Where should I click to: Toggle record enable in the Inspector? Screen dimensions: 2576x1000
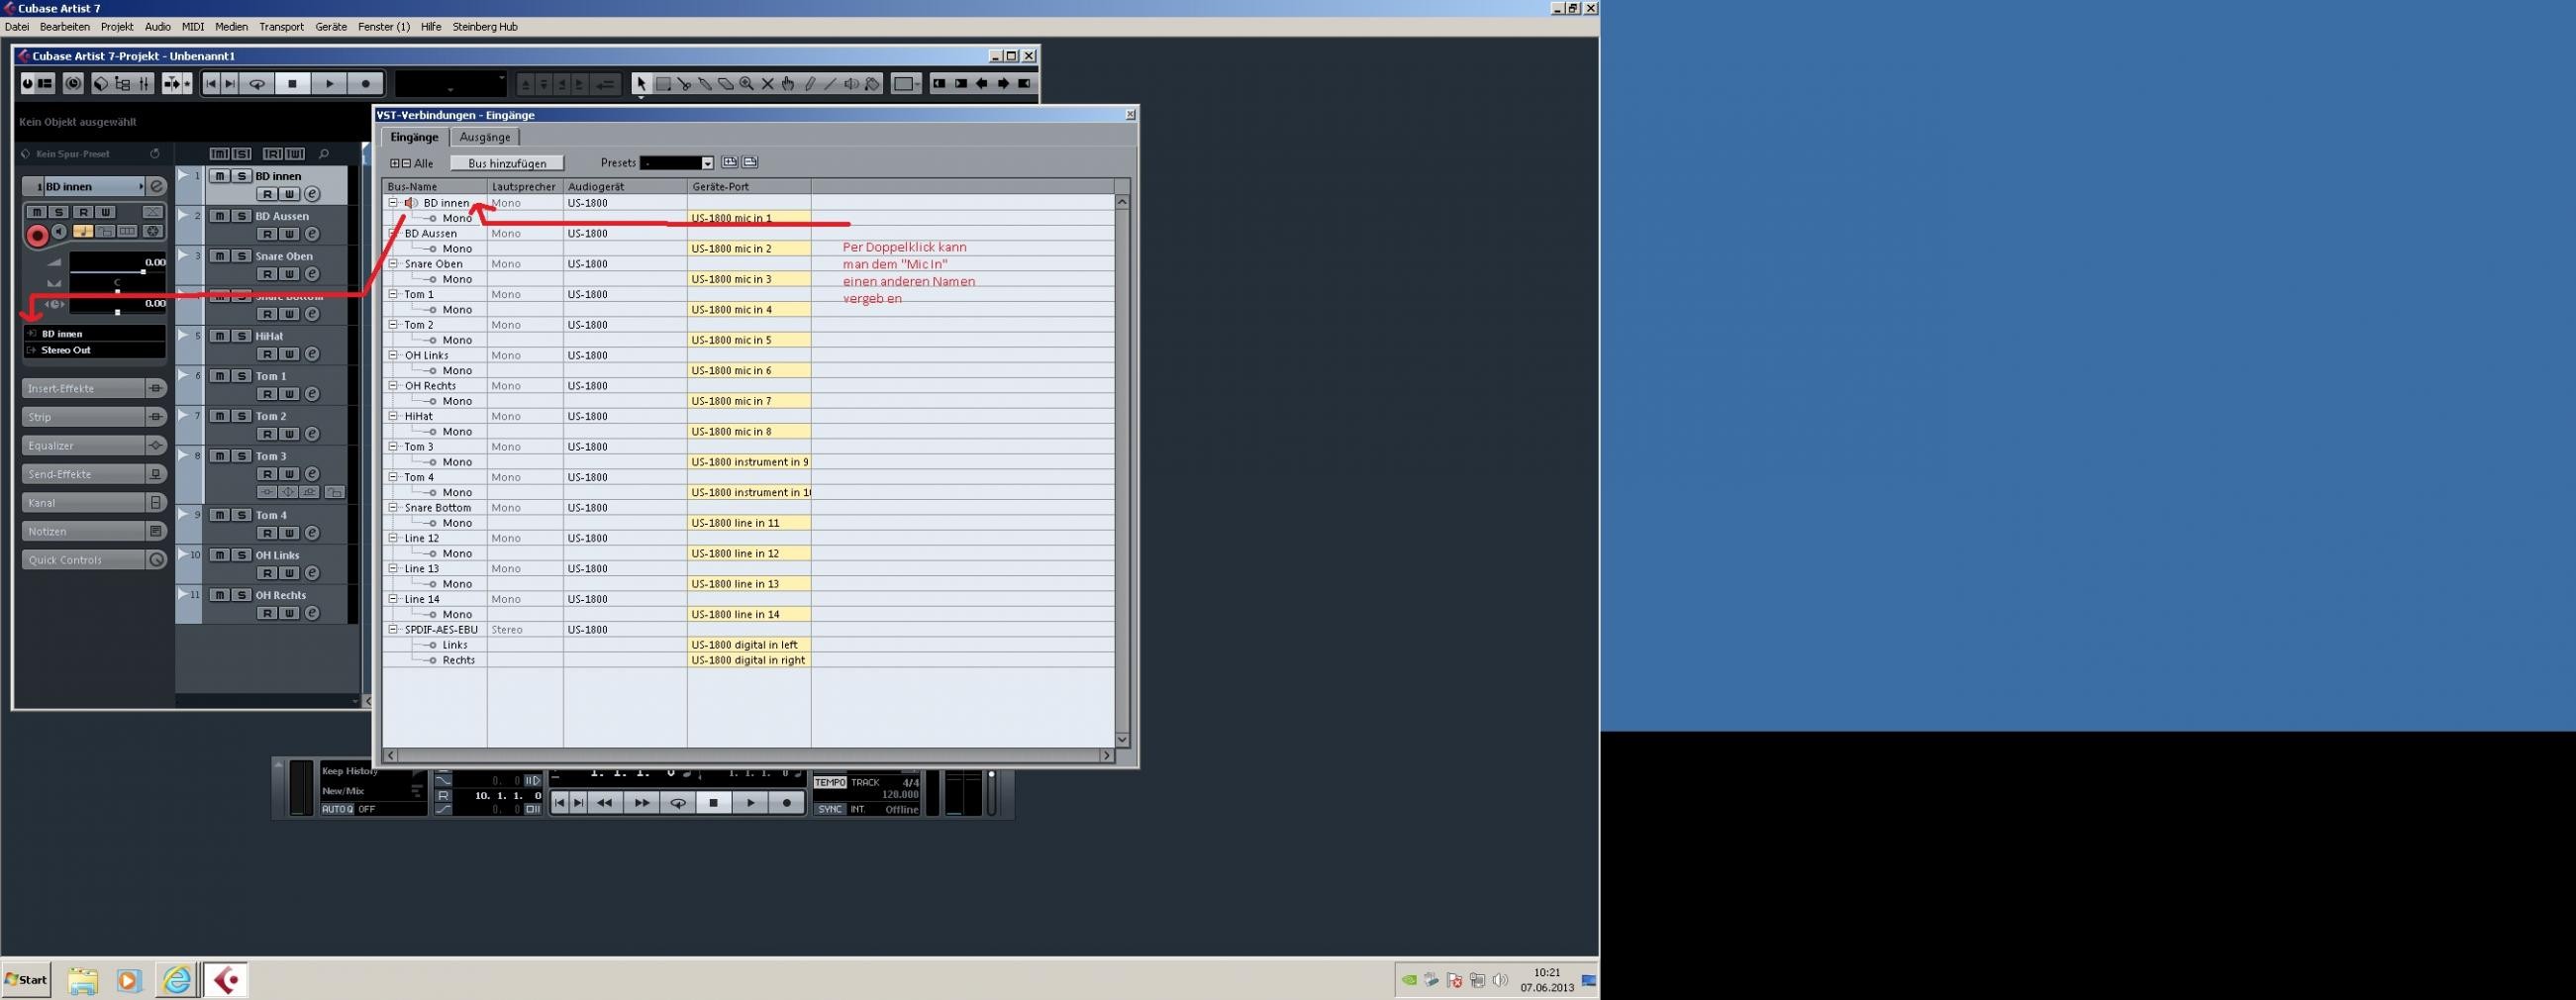coord(37,236)
